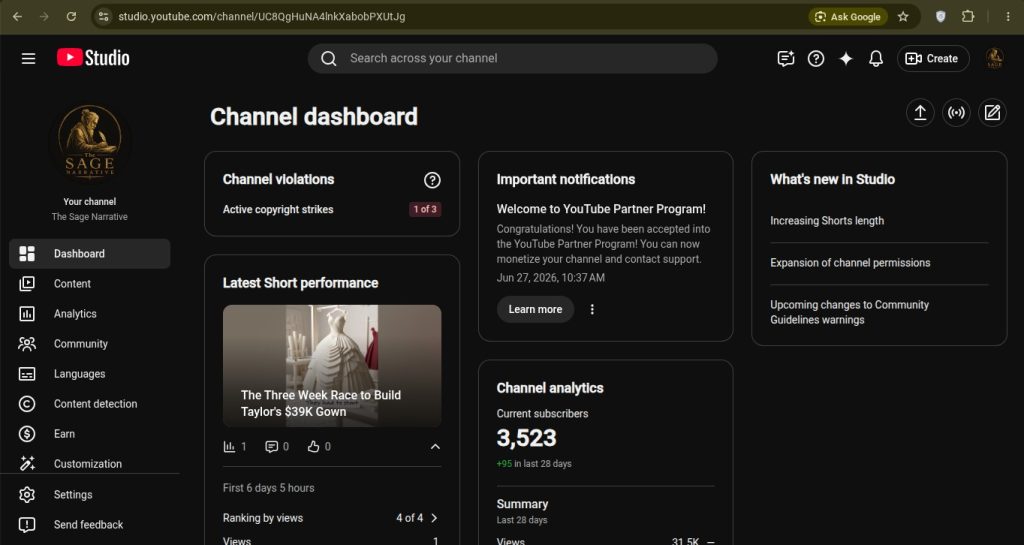The width and height of the screenshot is (1024, 545).
Task: Click the Learn more button
Action: point(535,309)
